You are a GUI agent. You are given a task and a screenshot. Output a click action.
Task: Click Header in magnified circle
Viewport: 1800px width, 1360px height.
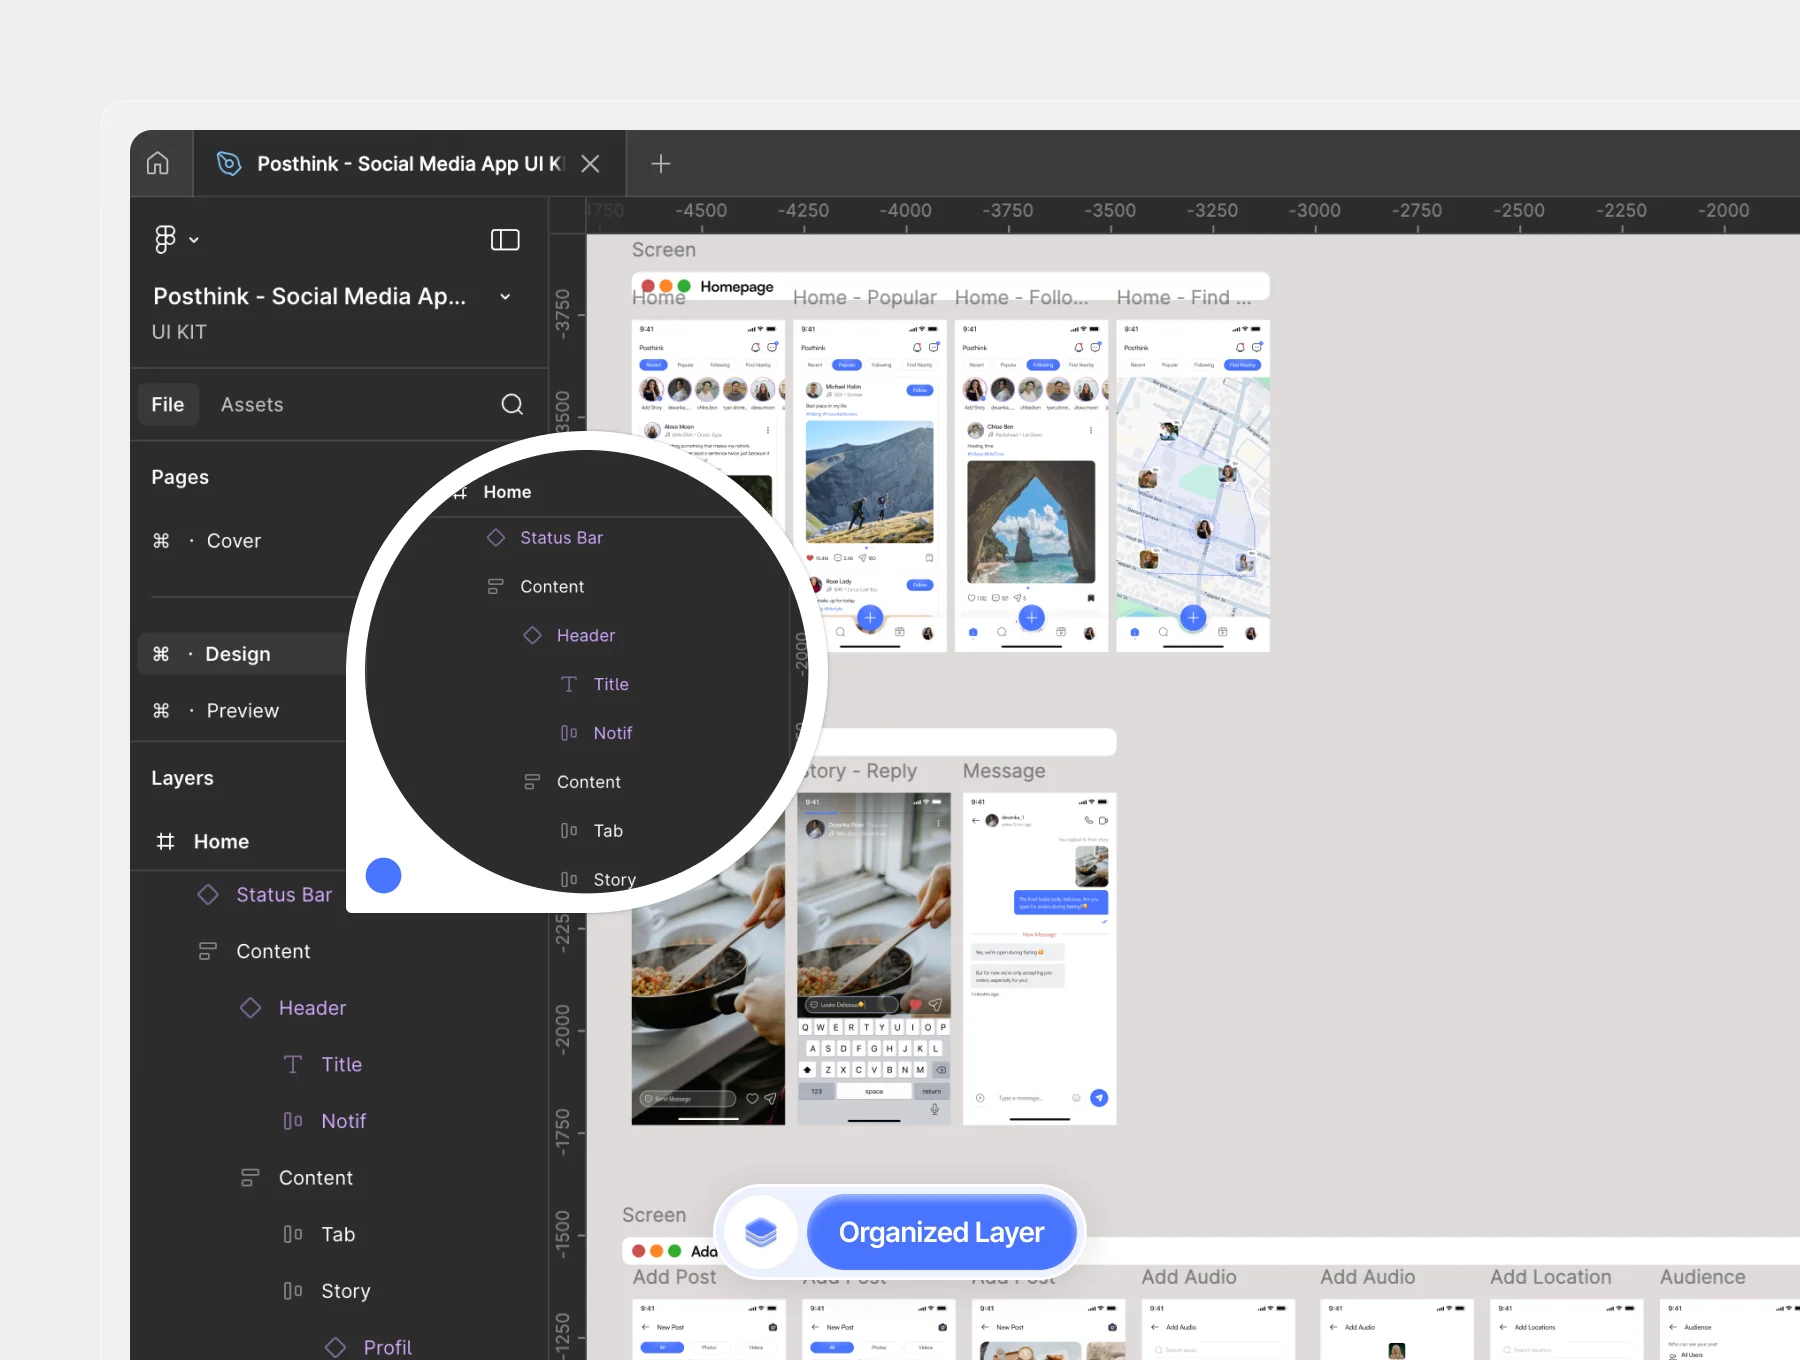(585, 636)
